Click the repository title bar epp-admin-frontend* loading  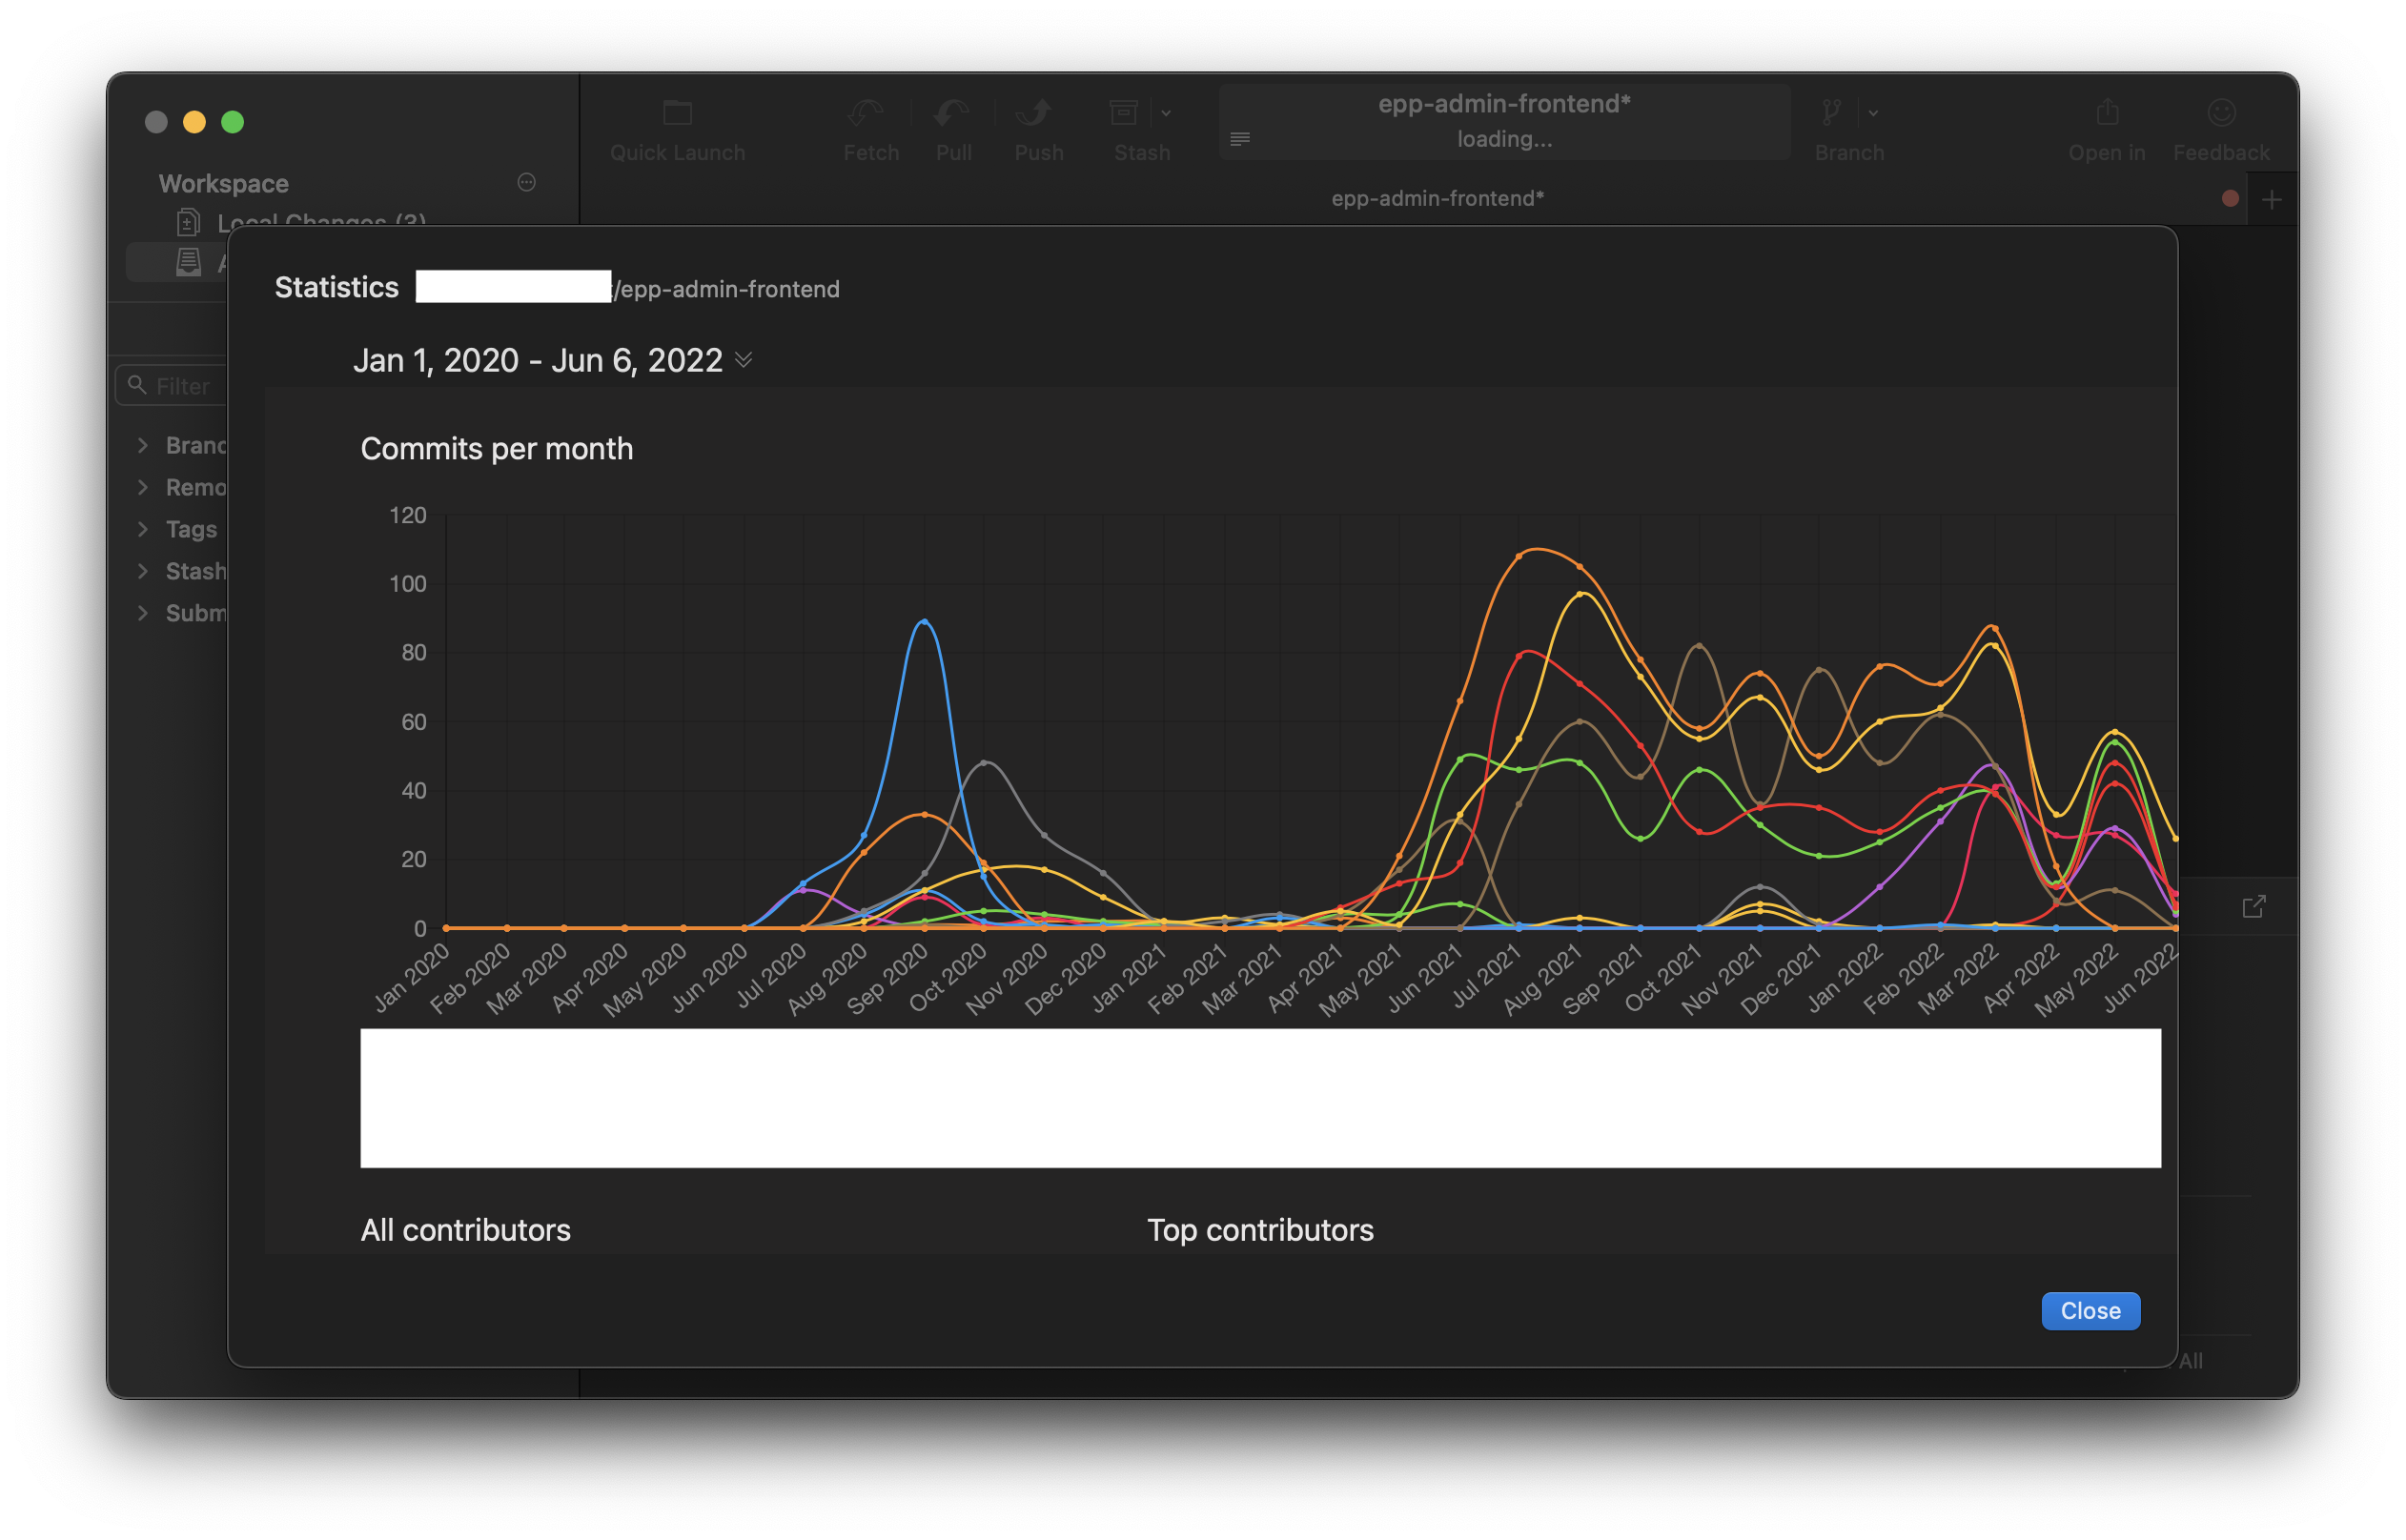pyautogui.click(x=1503, y=121)
